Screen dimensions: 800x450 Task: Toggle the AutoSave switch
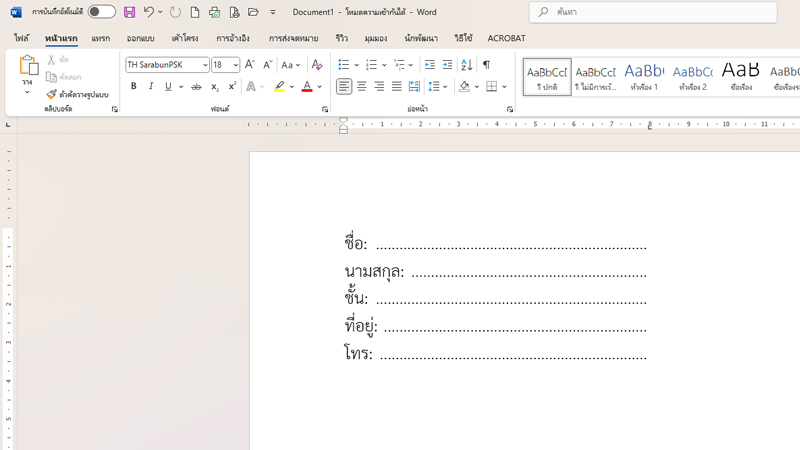(101, 12)
